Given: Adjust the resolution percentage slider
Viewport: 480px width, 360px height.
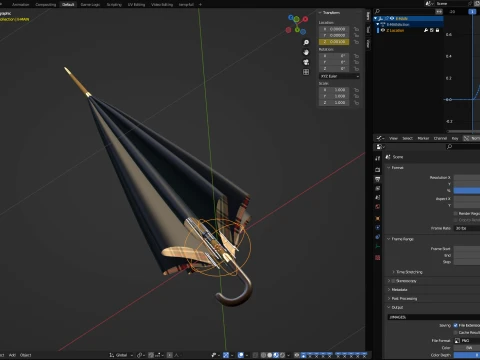Looking at the screenshot, I should point(467,190).
